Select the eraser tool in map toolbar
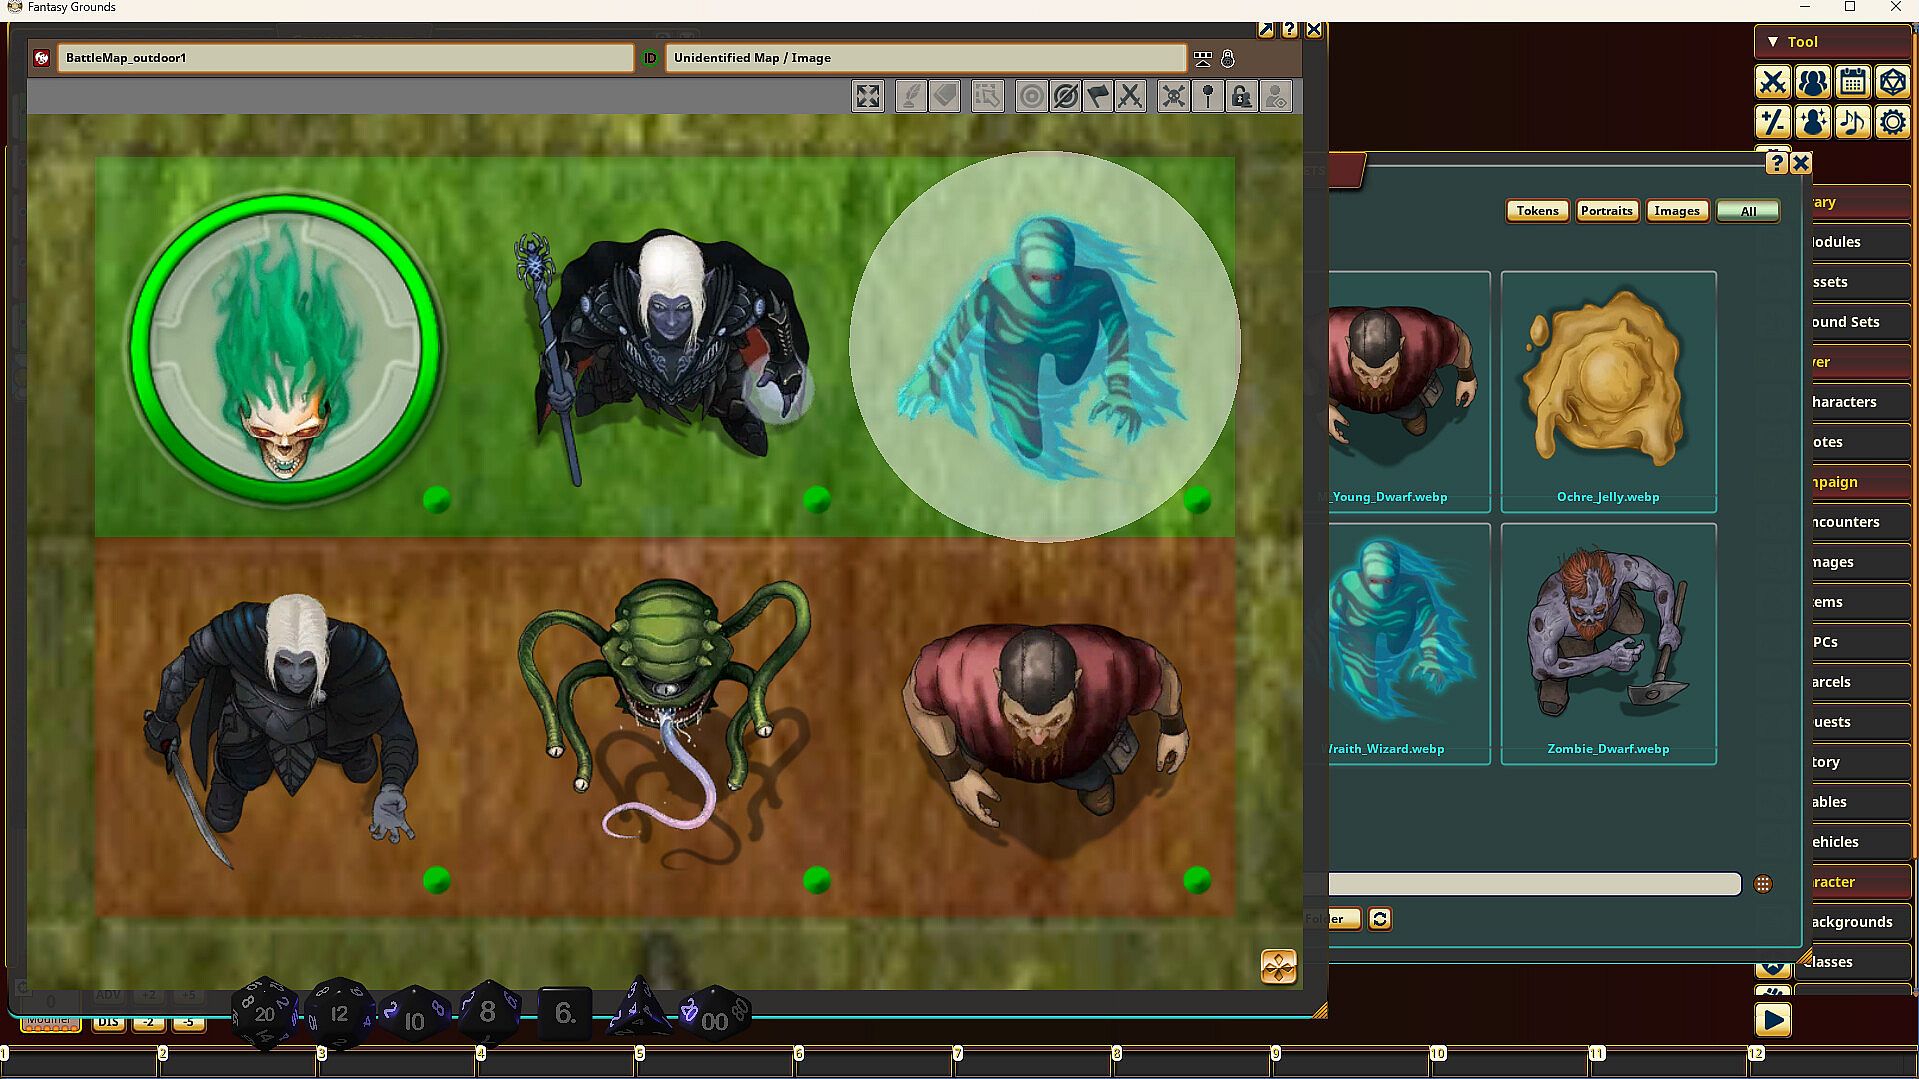Viewport: 1919px width, 1079px height. [944, 96]
